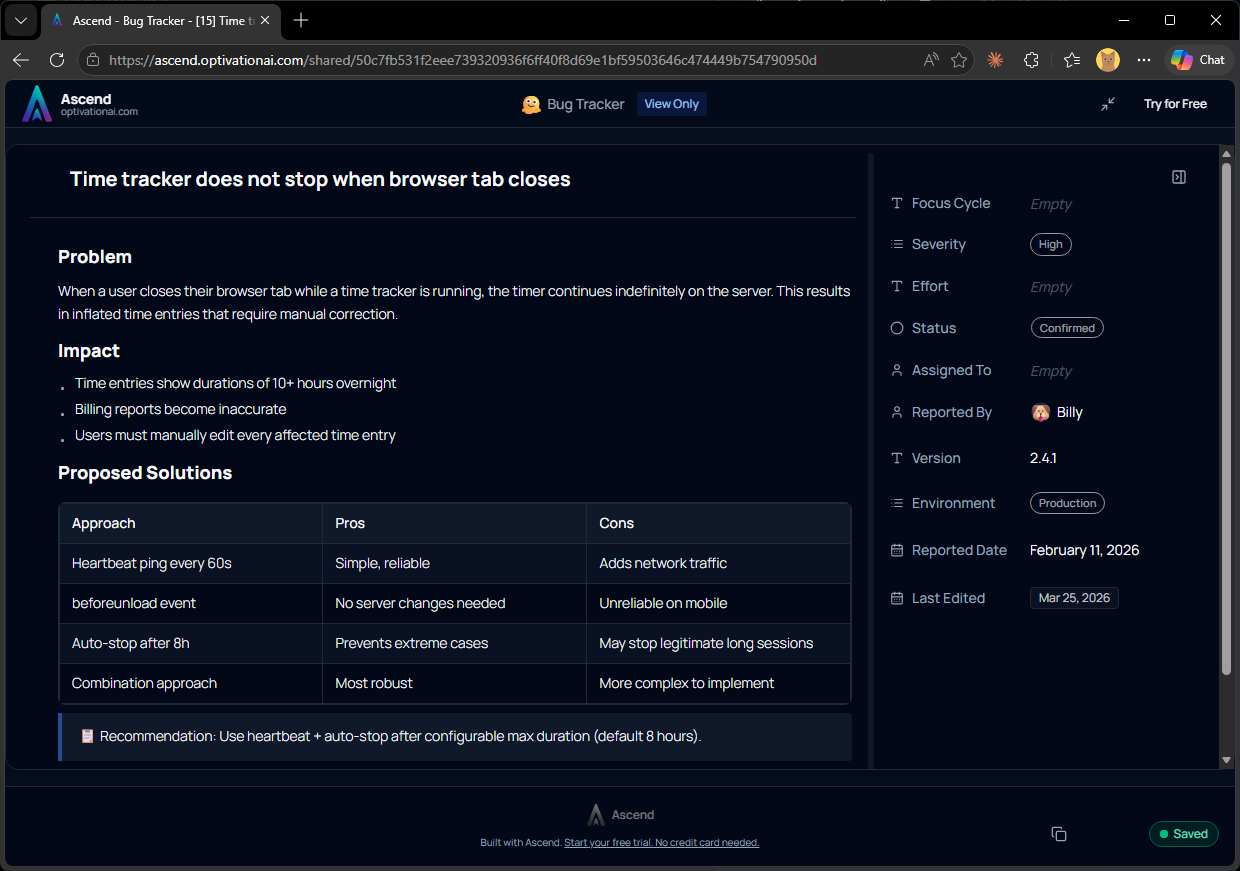Click the browser profile avatar
1240x871 pixels.
click(1108, 60)
